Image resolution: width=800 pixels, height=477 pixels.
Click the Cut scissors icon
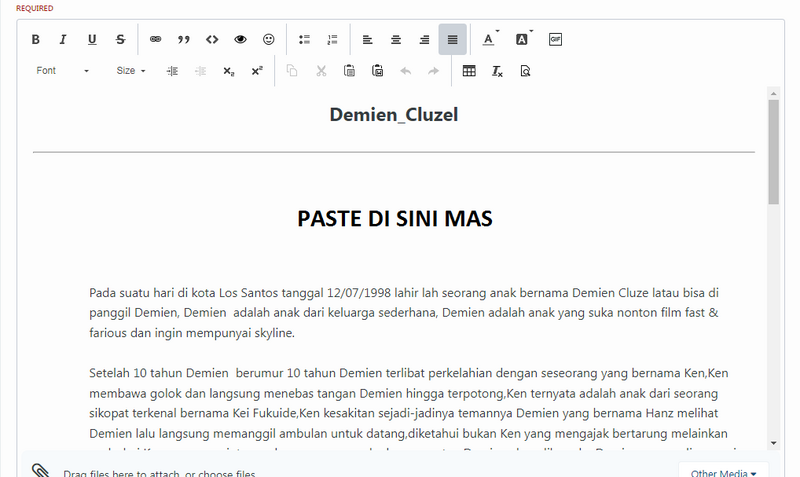(x=321, y=71)
